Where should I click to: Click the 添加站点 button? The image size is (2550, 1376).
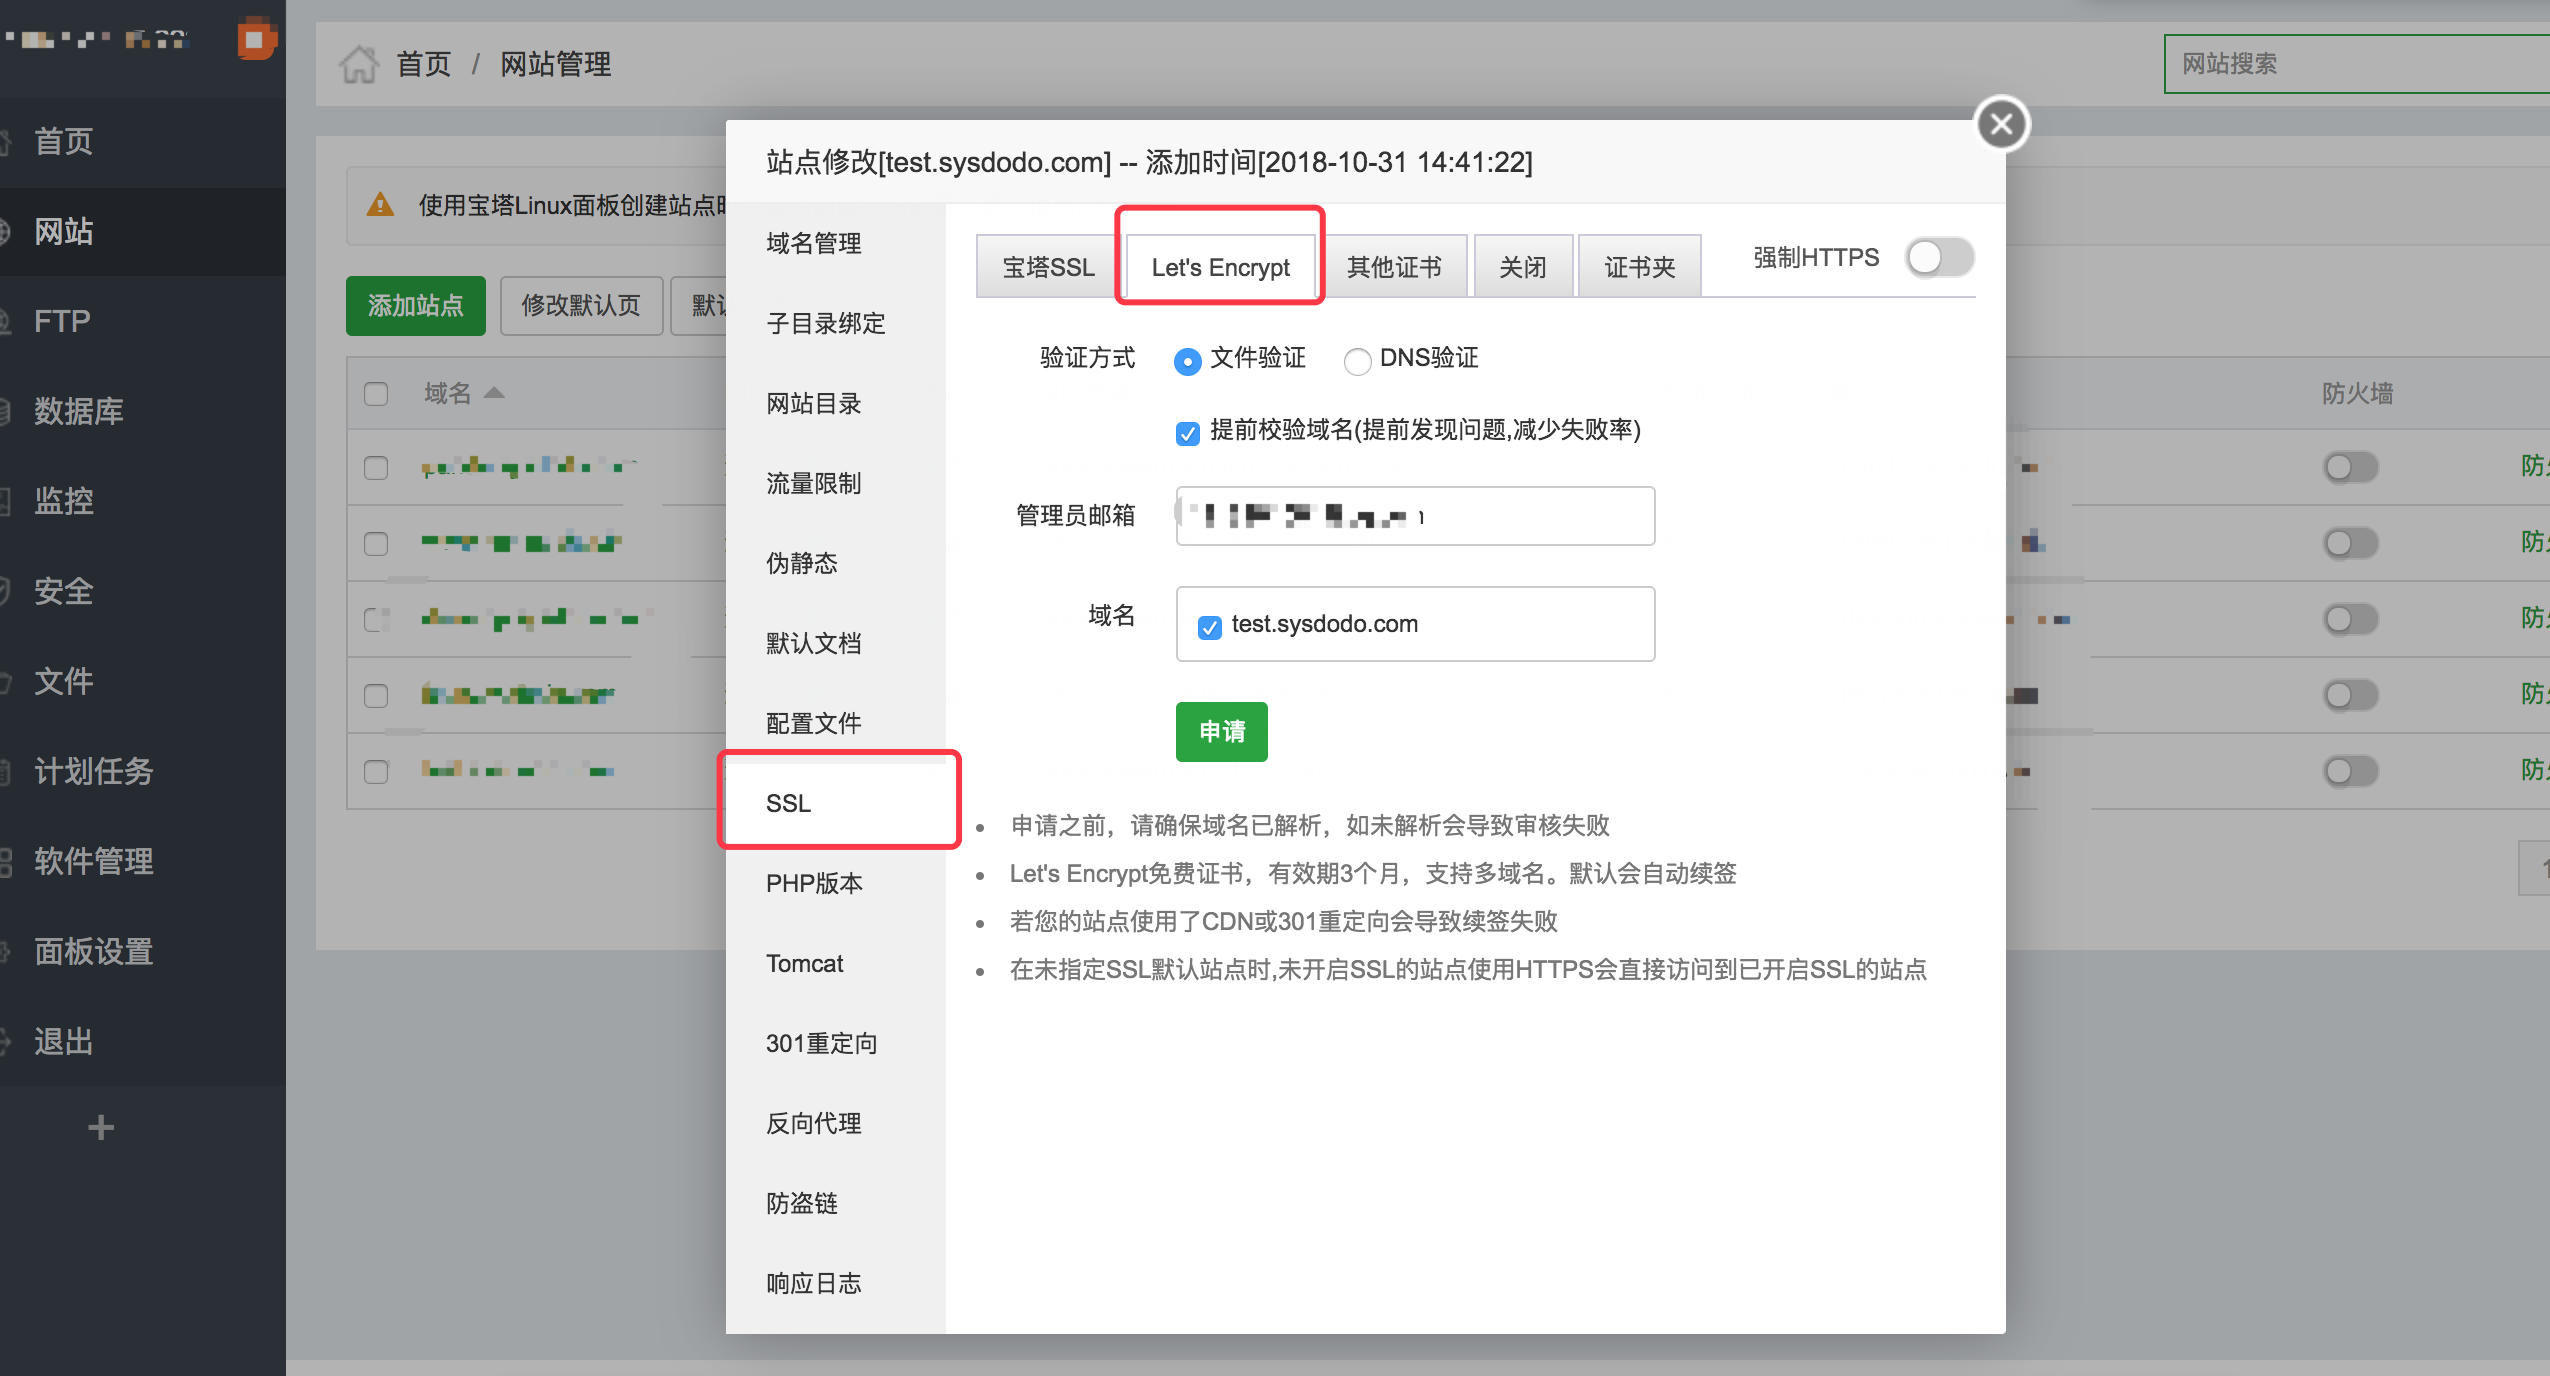click(x=416, y=306)
